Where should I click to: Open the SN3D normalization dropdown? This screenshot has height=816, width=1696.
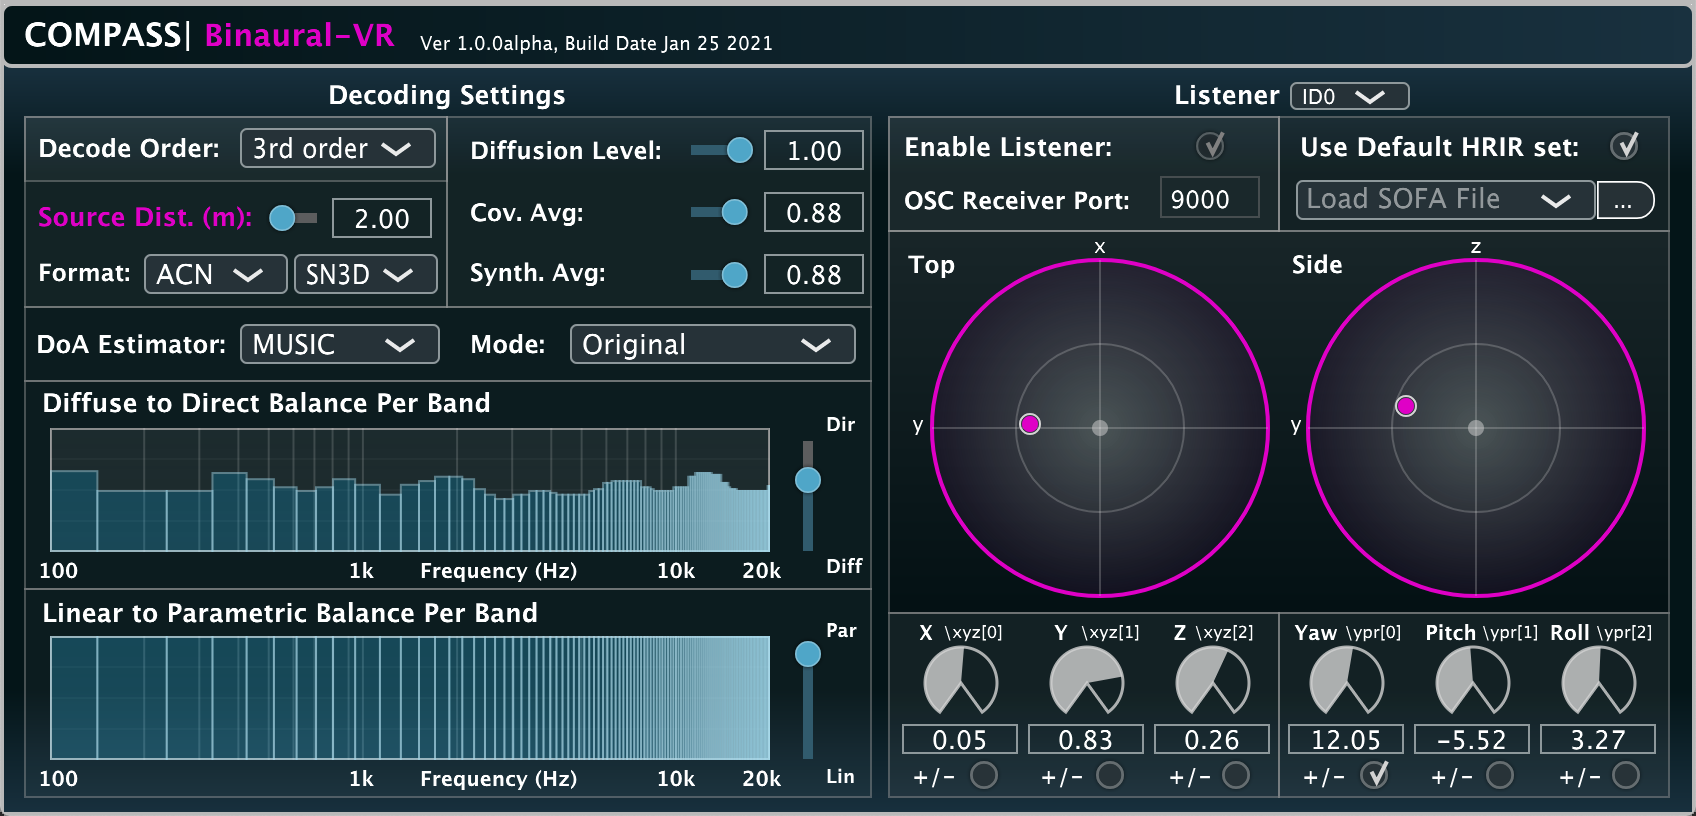pos(365,274)
